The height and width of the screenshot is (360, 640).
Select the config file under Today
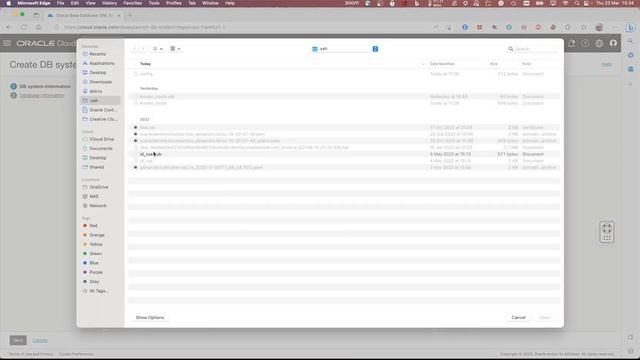tap(344, 74)
